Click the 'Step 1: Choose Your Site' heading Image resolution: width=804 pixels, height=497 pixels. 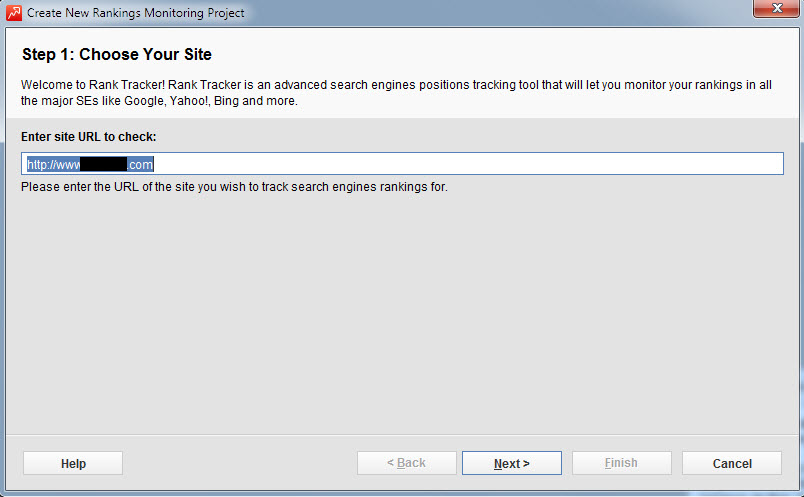click(117, 54)
